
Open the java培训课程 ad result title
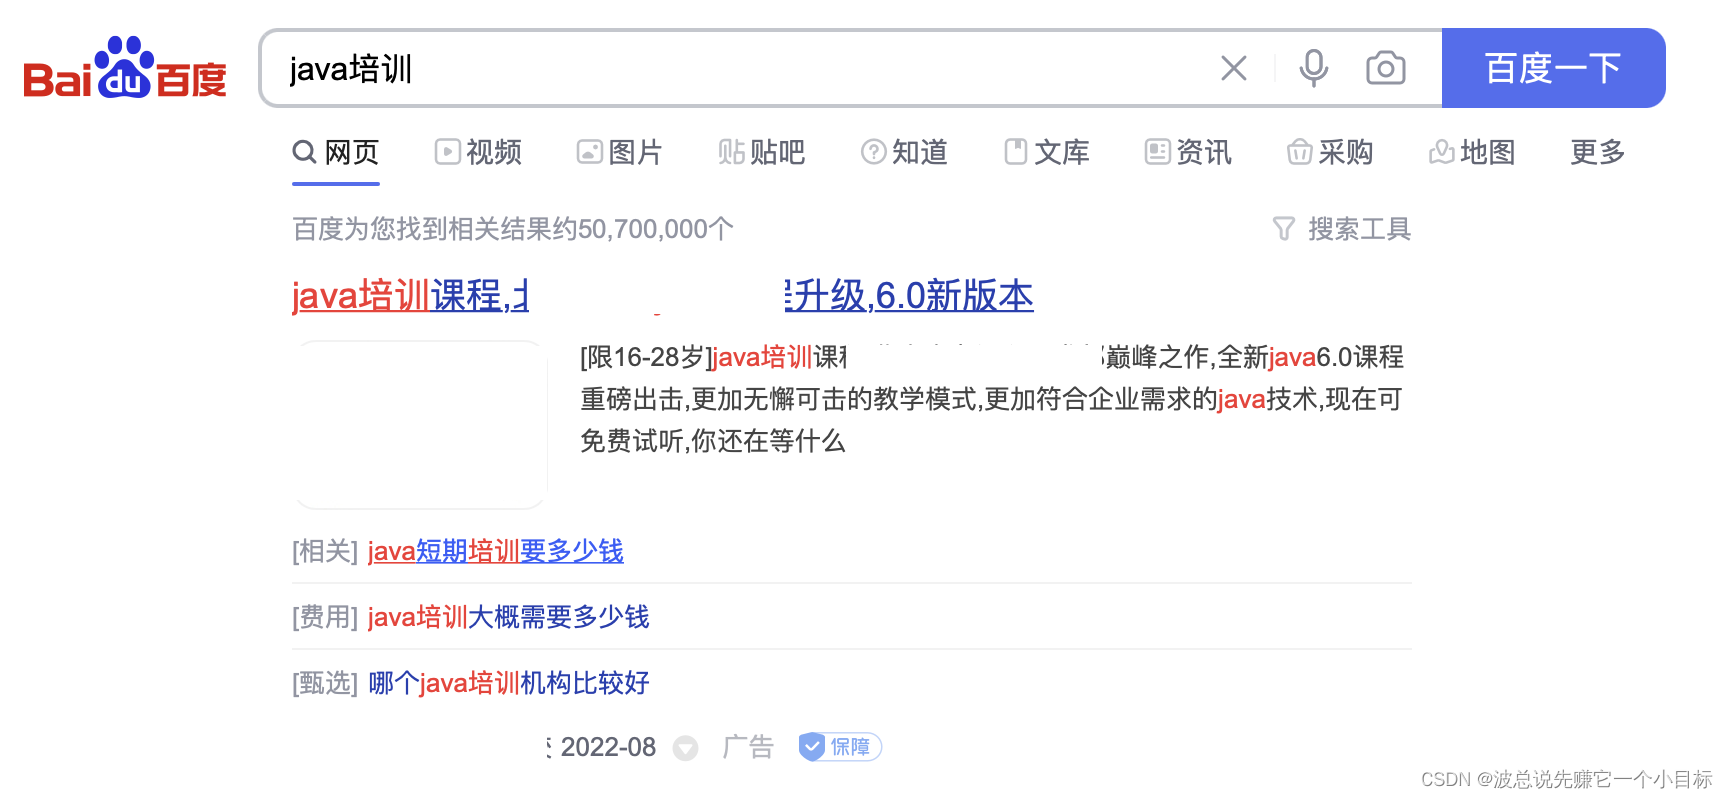(x=662, y=296)
